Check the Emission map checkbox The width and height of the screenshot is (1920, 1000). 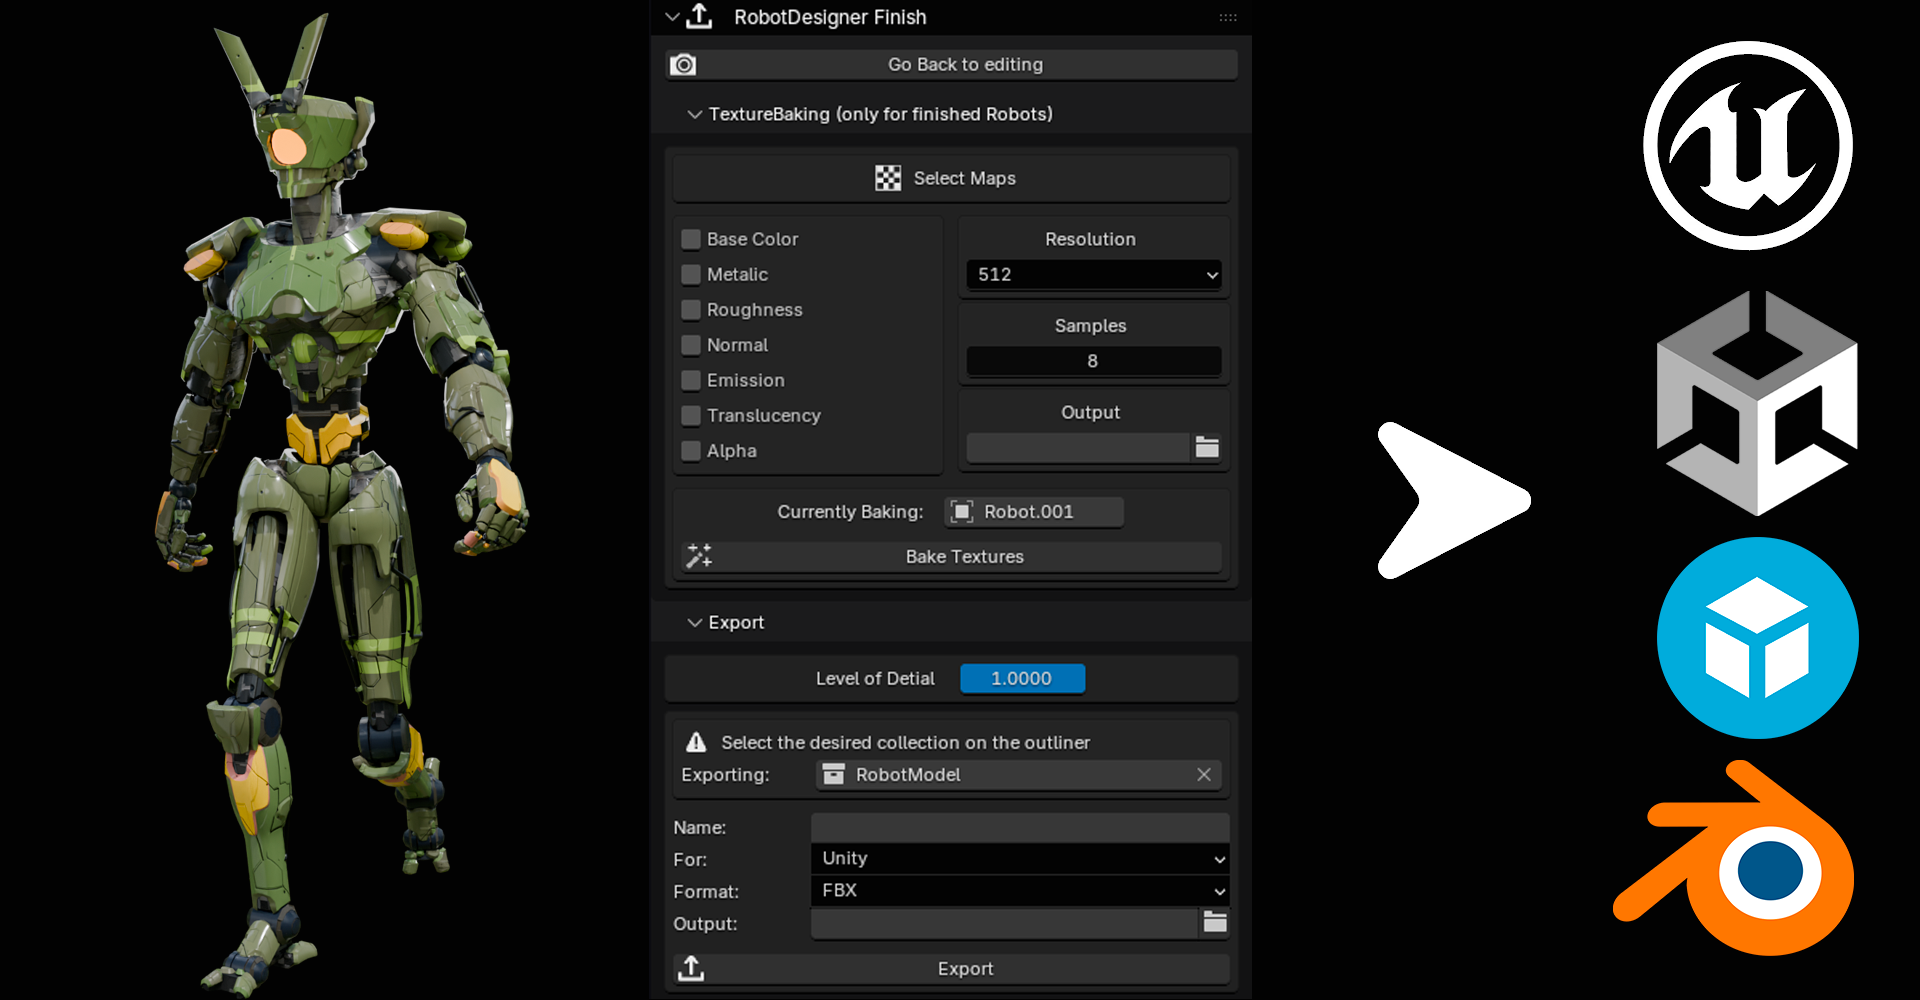click(691, 380)
